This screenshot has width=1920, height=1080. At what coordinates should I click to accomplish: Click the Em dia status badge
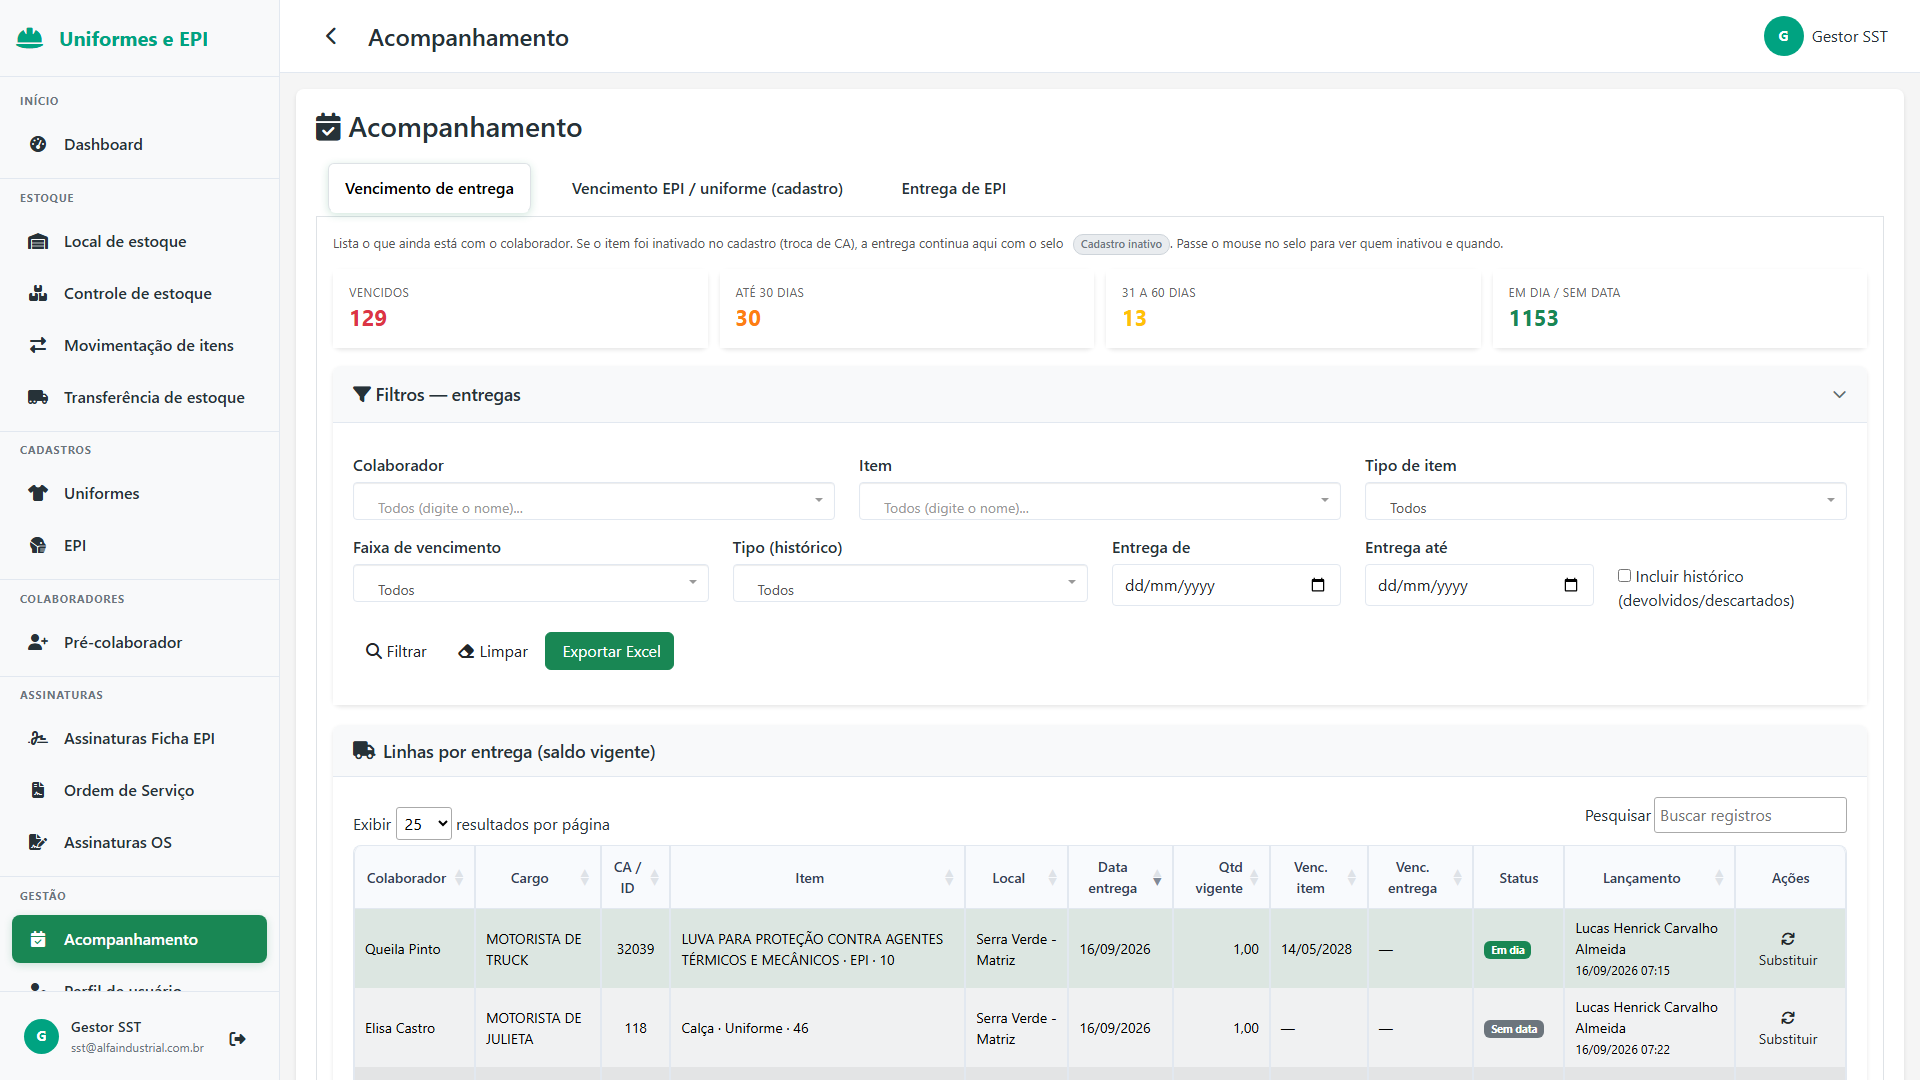coord(1507,950)
